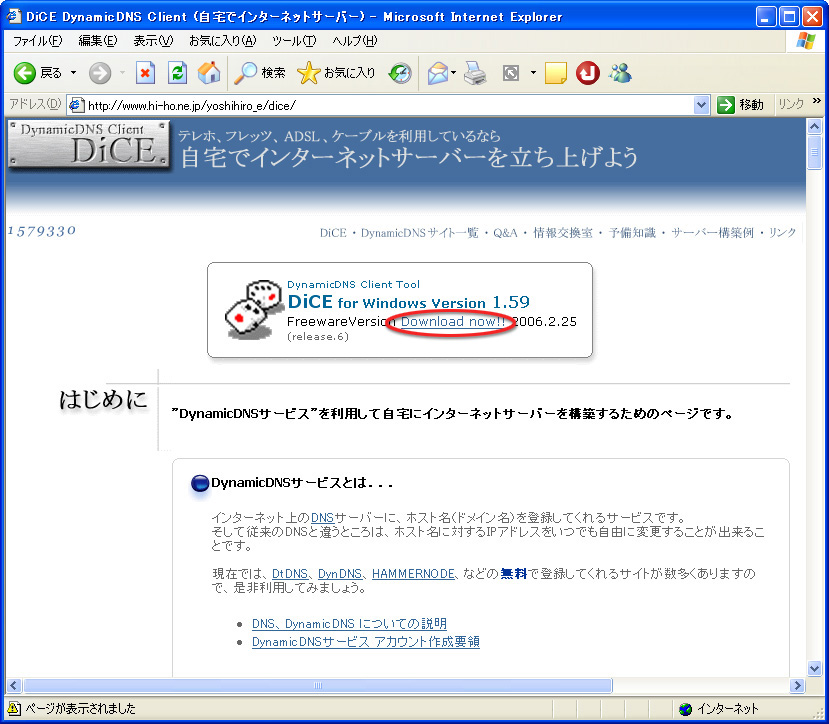This screenshot has width=829, height=724.
Task: Open DynamicDNSサイト一覧 navigation link
Action: [419, 233]
